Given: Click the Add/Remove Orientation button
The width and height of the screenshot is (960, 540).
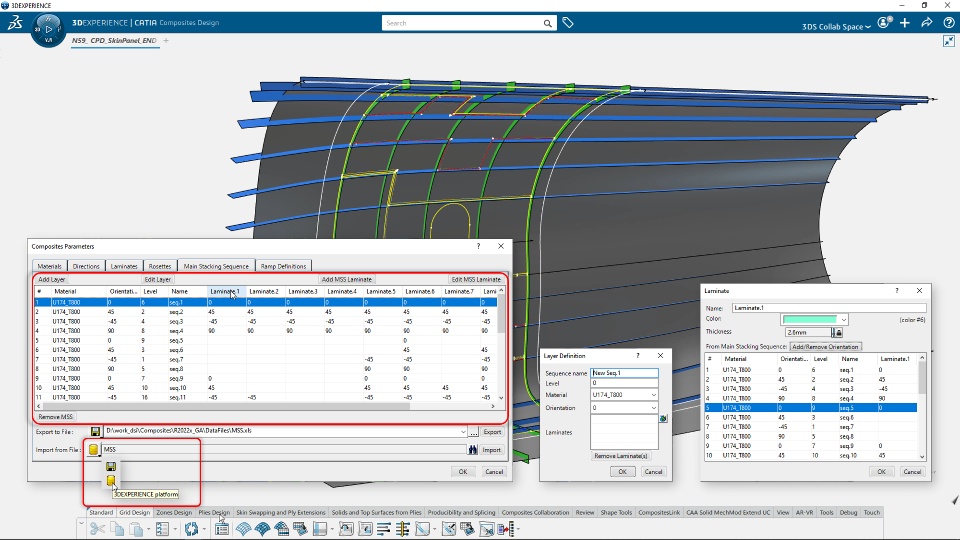Looking at the screenshot, I should pyautogui.click(x=825, y=347).
